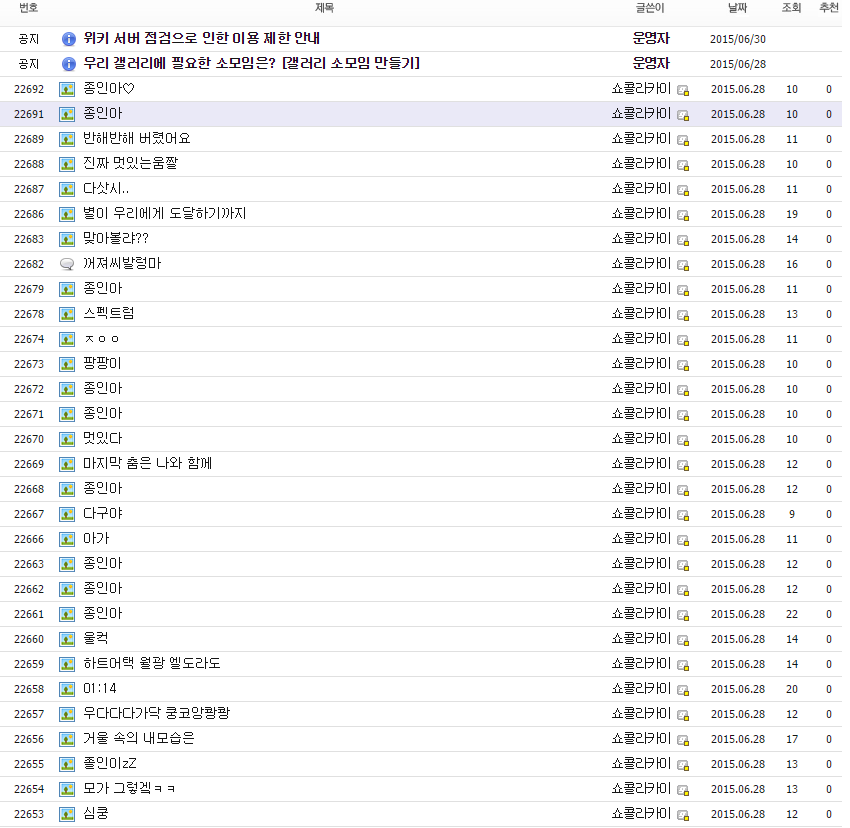Click author 운영자 on the 위키 서버 notice
Image resolution: width=850 pixels, height=828 pixels.
(x=651, y=38)
